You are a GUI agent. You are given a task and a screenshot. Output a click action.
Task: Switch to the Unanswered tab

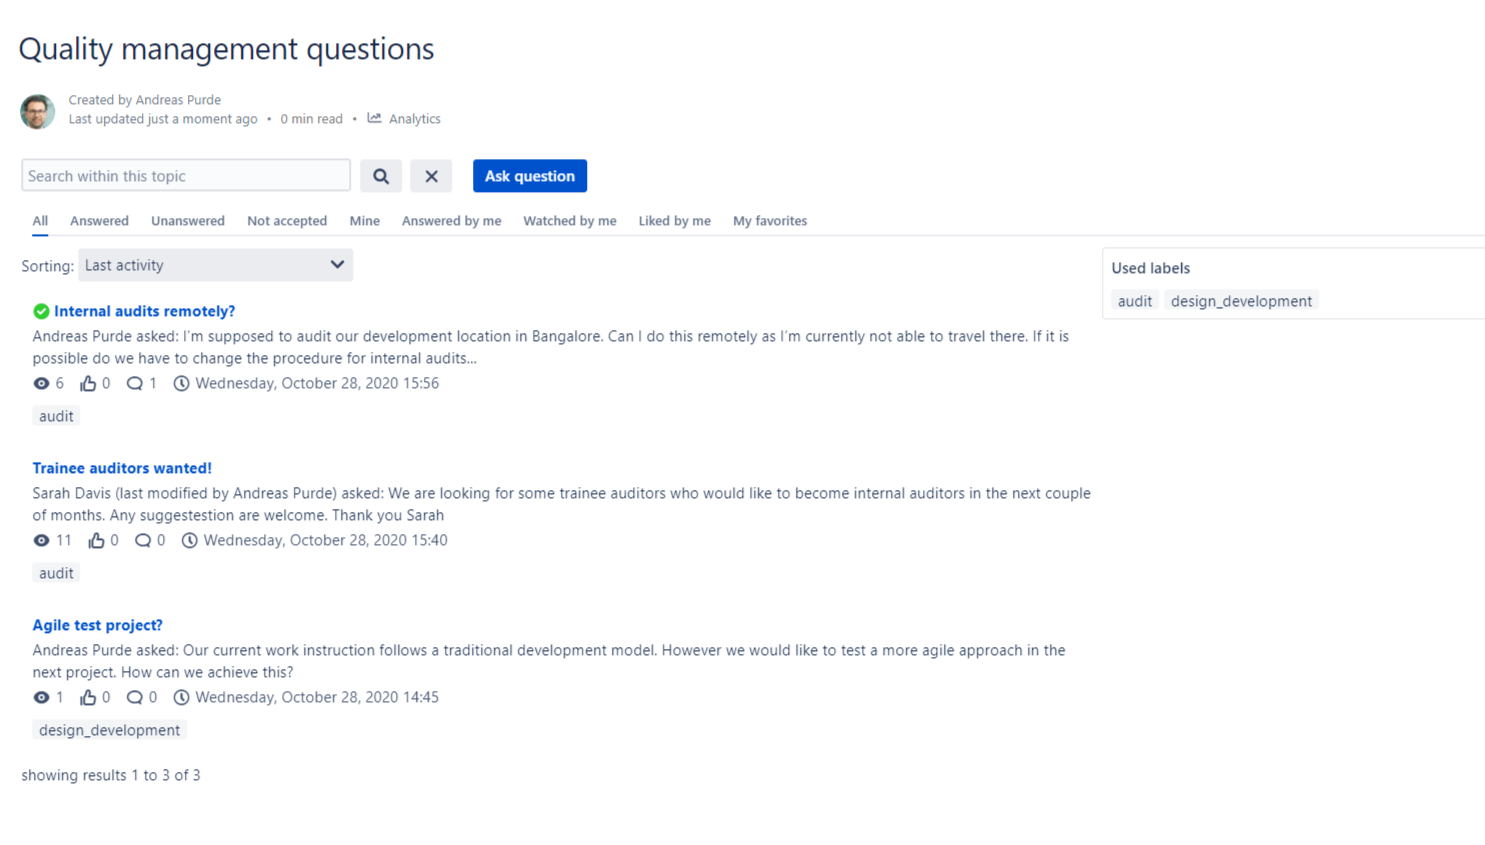(188, 221)
